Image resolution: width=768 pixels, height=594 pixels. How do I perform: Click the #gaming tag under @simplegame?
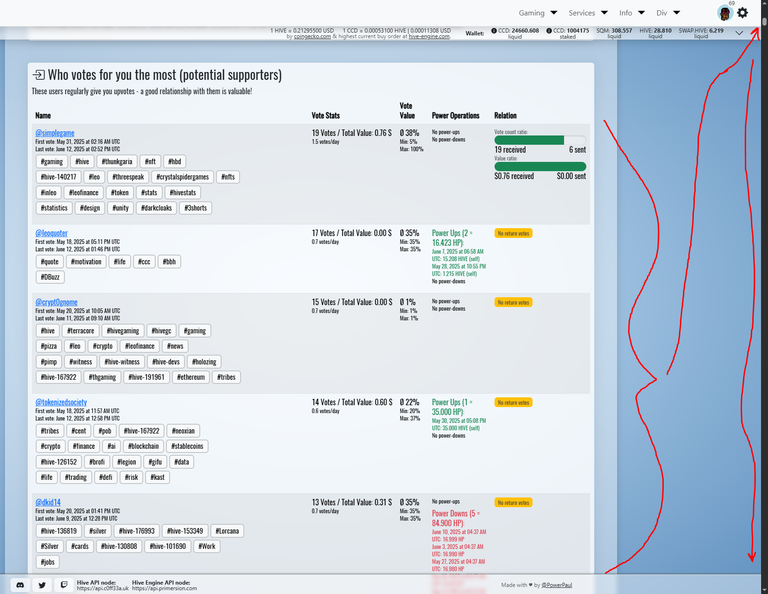[x=51, y=161]
